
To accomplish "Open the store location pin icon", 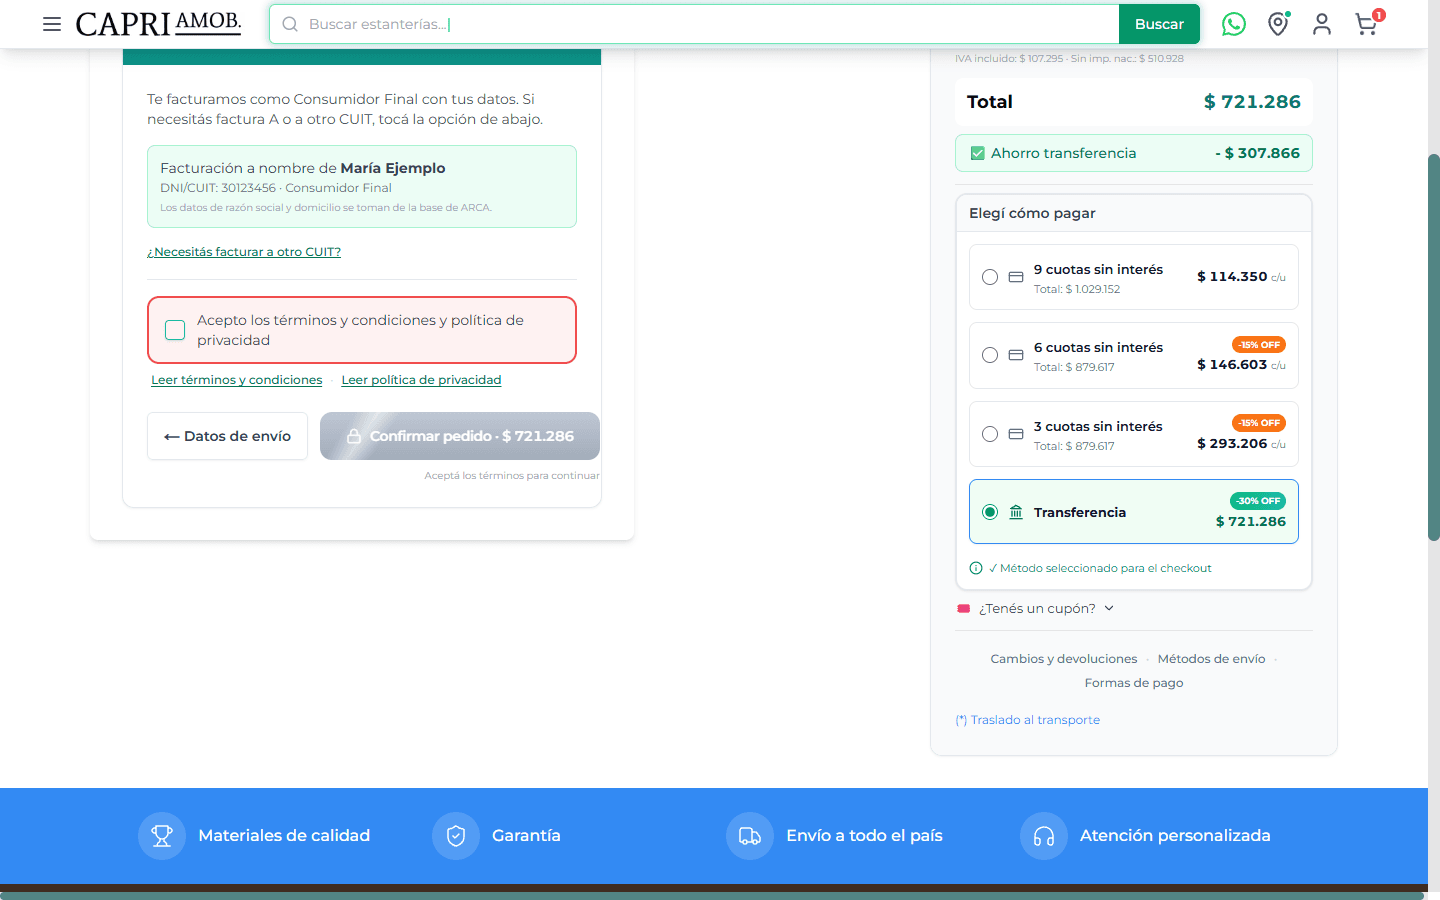I will click(1278, 24).
